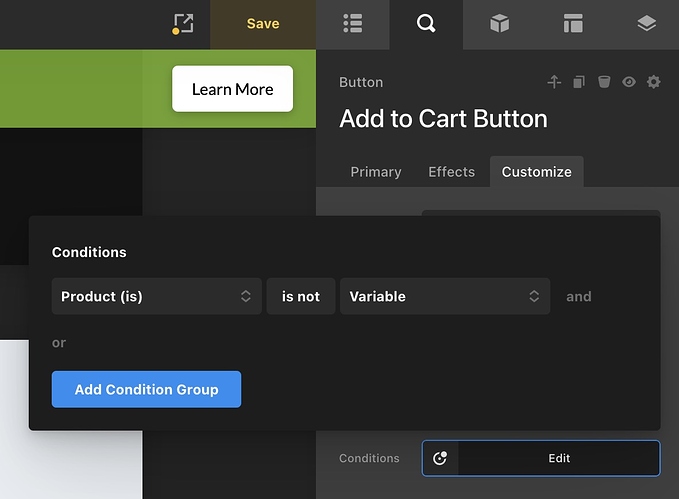Duplicate the Add to Cart Button element
This screenshot has height=499, width=679.
[x=579, y=82]
